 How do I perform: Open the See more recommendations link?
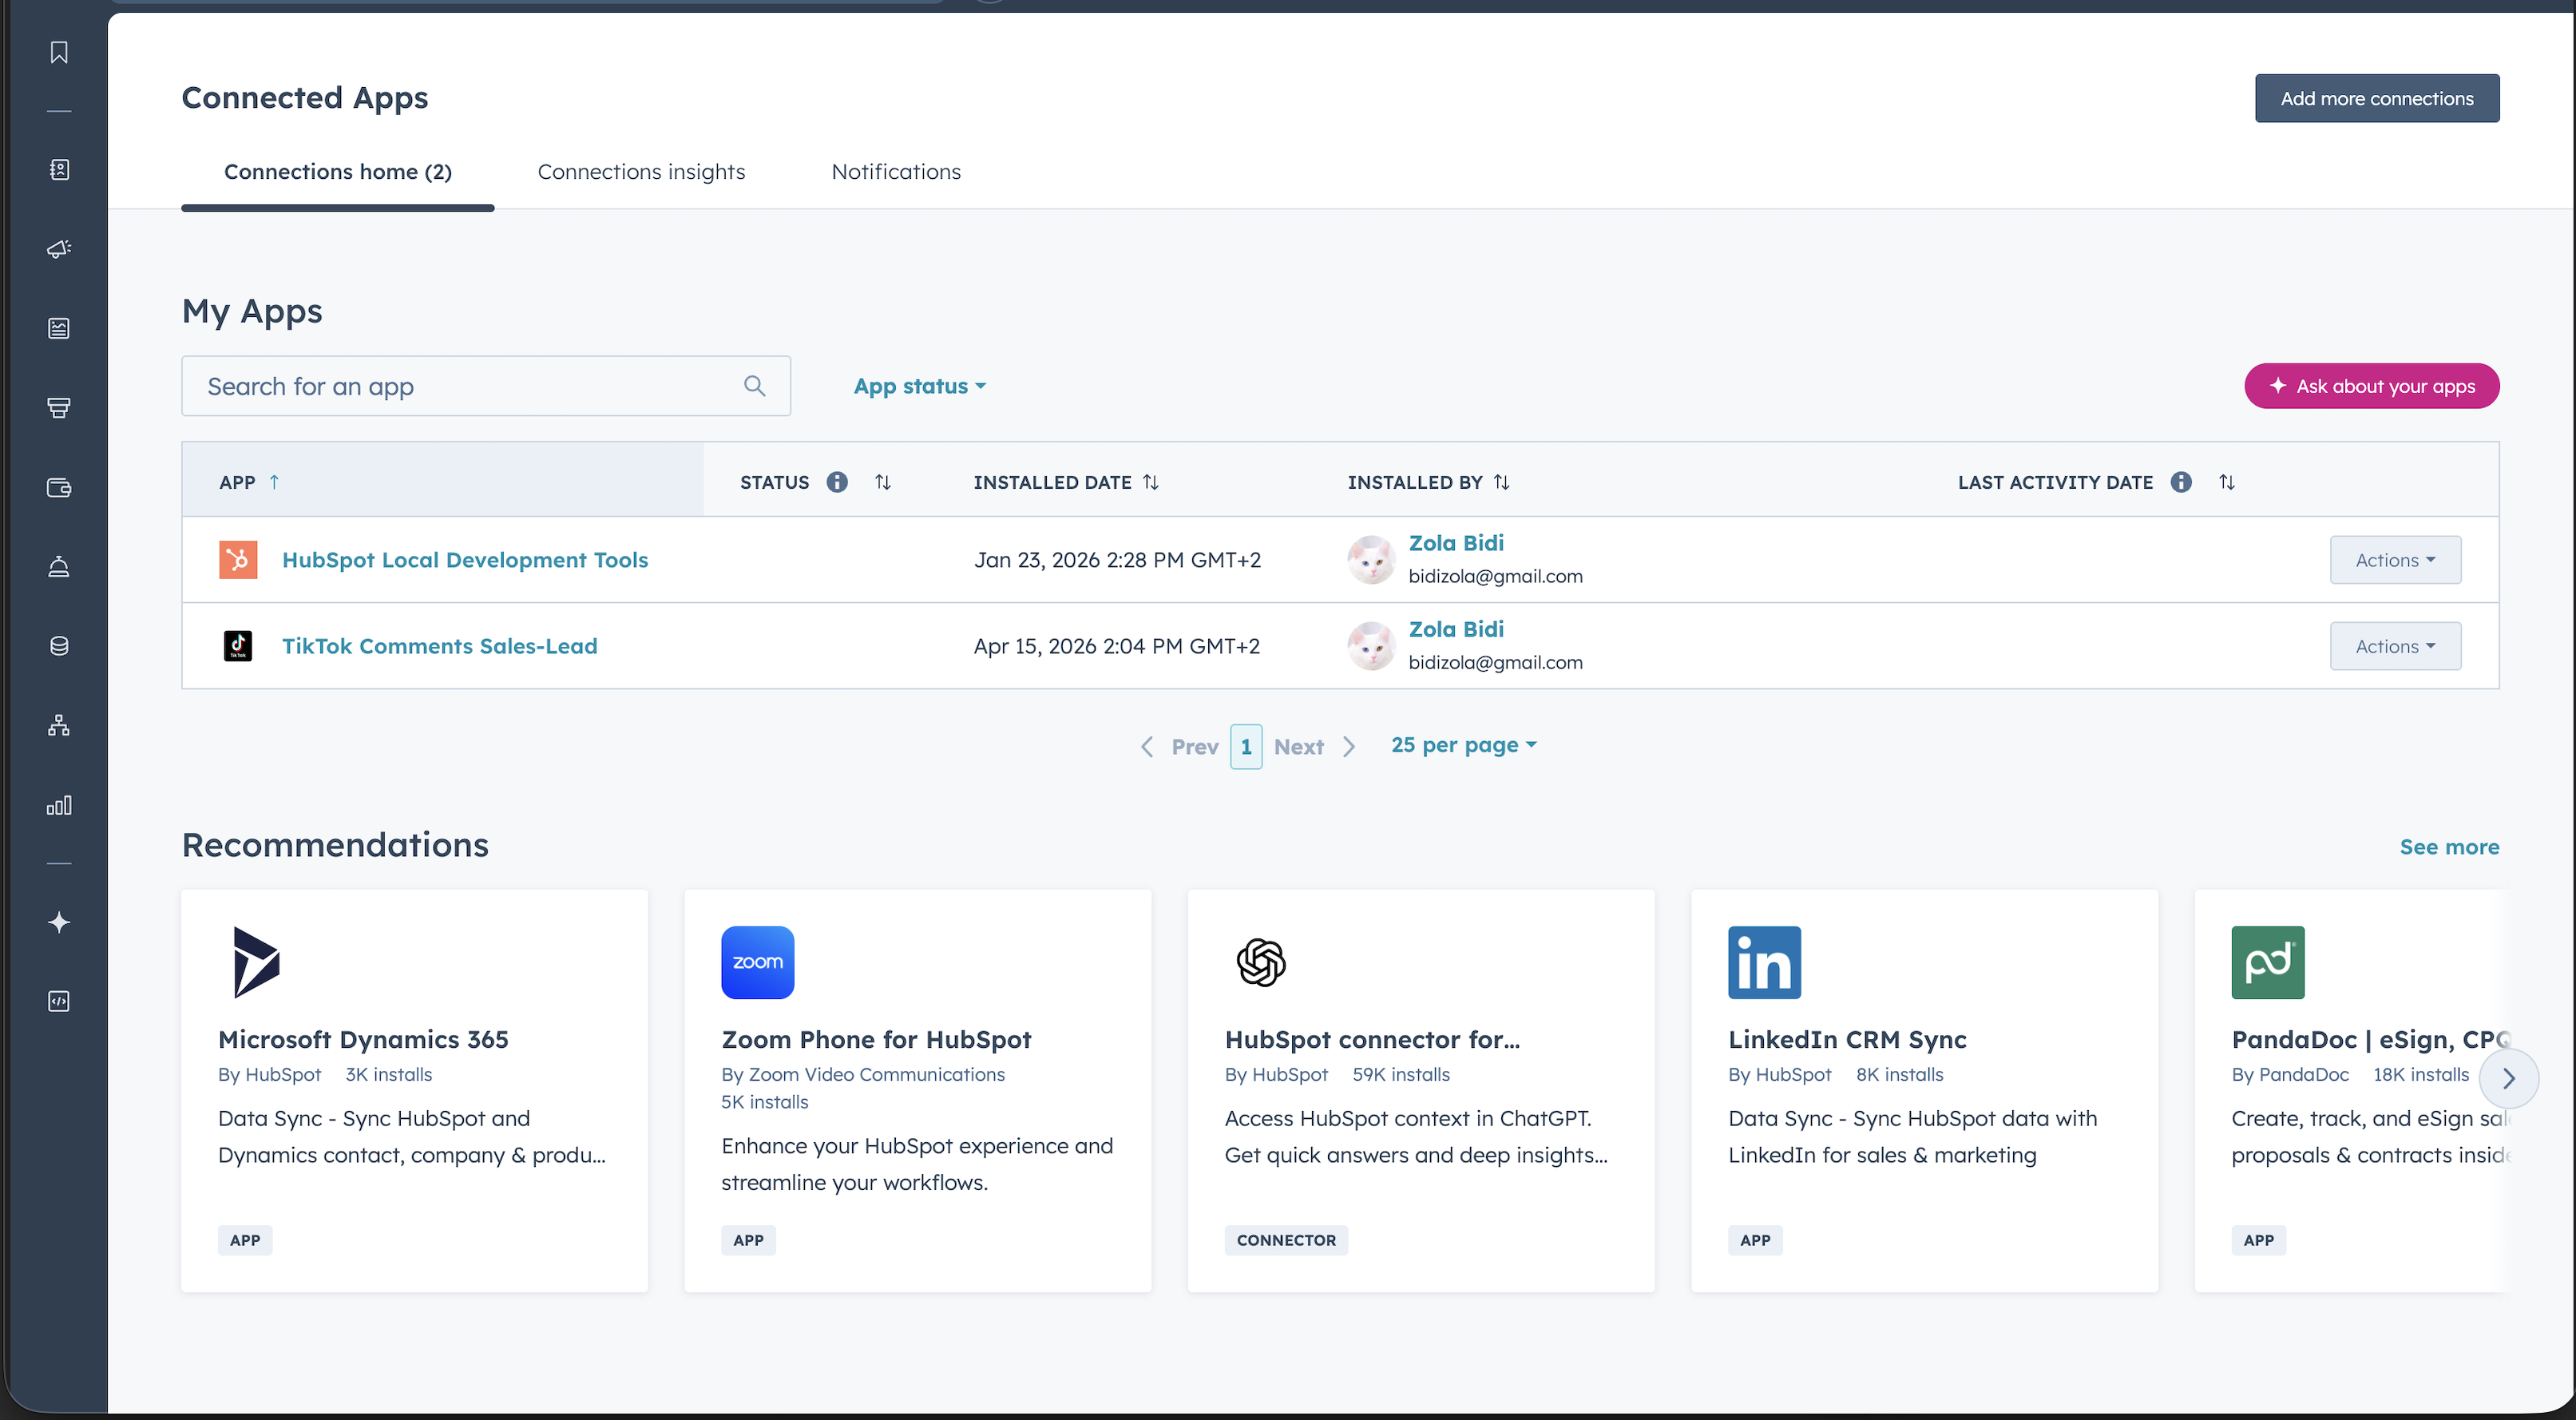[x=2449, y=847]
